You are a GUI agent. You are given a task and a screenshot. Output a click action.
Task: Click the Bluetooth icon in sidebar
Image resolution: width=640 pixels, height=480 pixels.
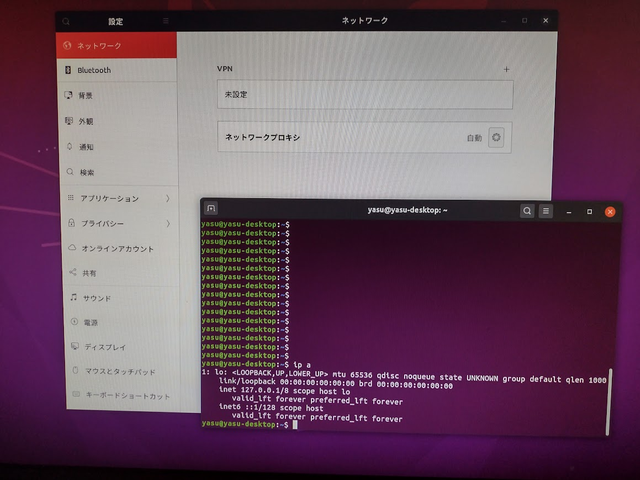68,70
